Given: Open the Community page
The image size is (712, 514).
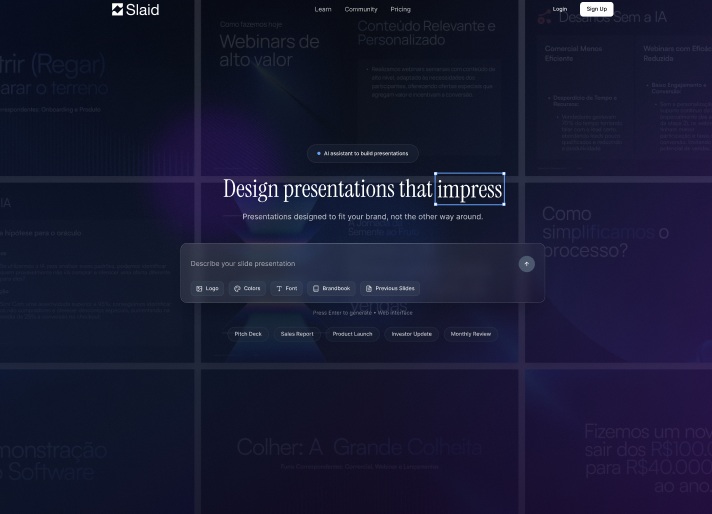Looking at the screenshot, I should (x=361, y=9).
